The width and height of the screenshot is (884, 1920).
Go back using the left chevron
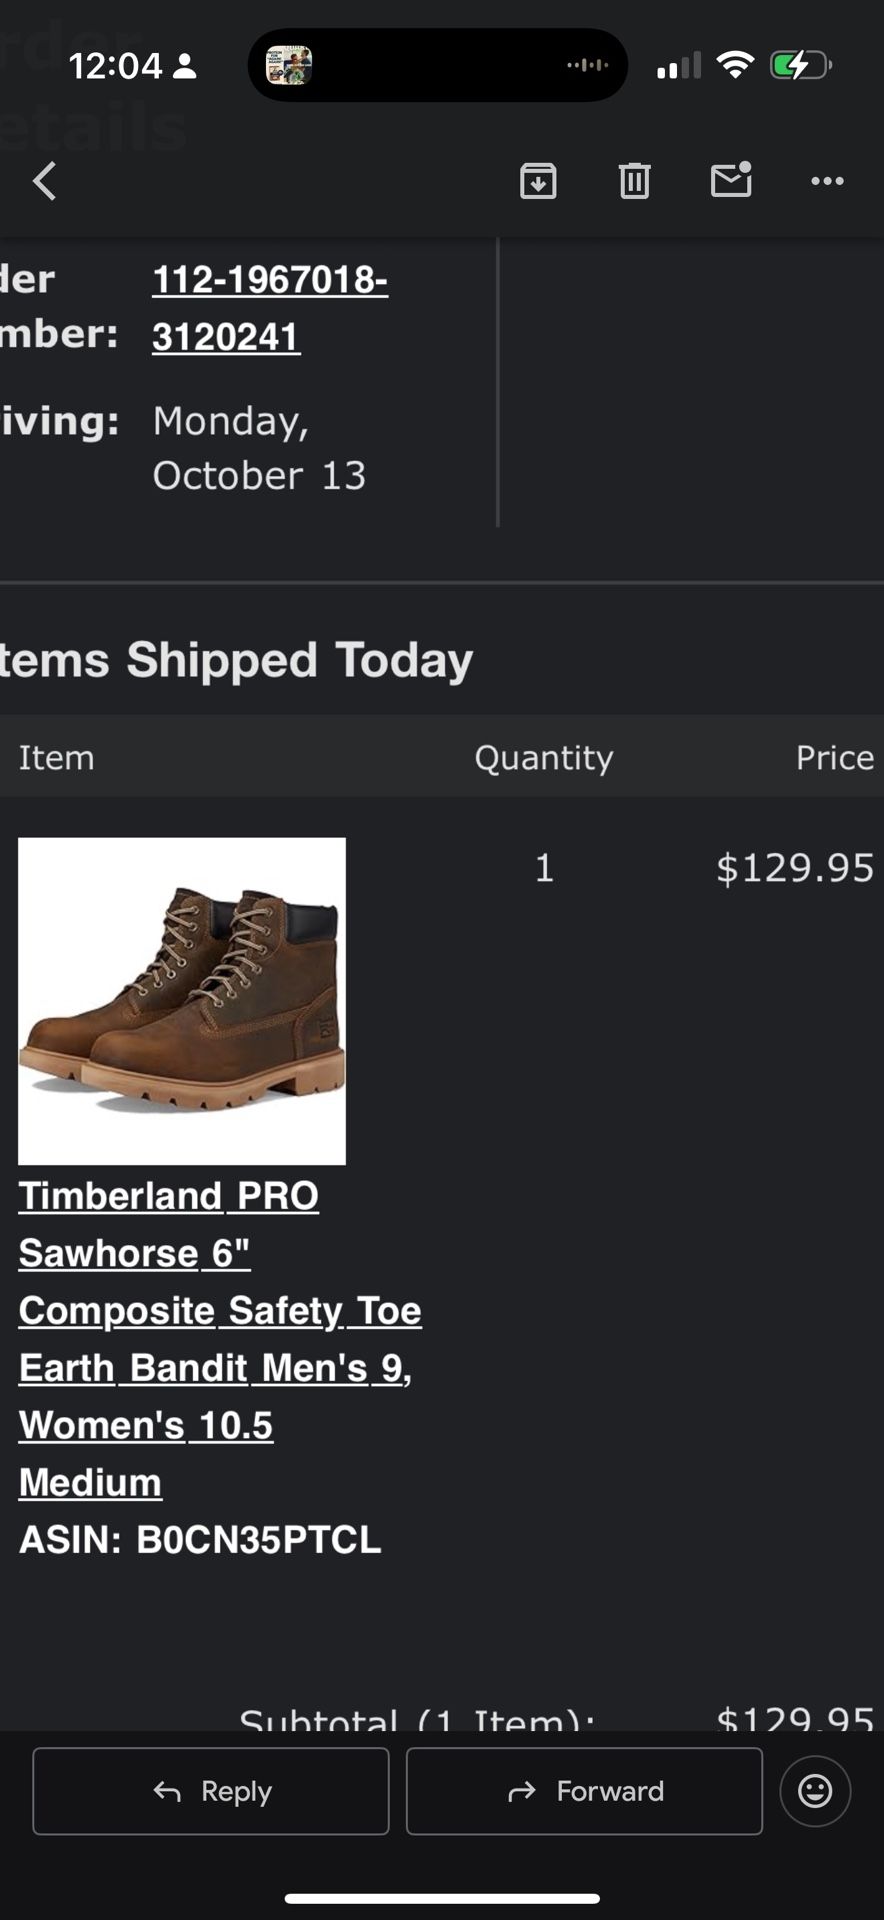[45, 181]
